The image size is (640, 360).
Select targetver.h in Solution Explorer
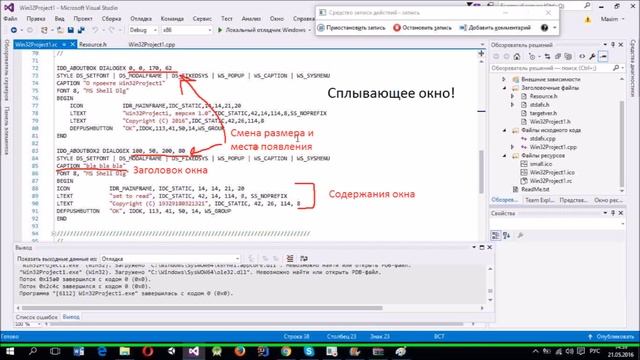point(543,113)
